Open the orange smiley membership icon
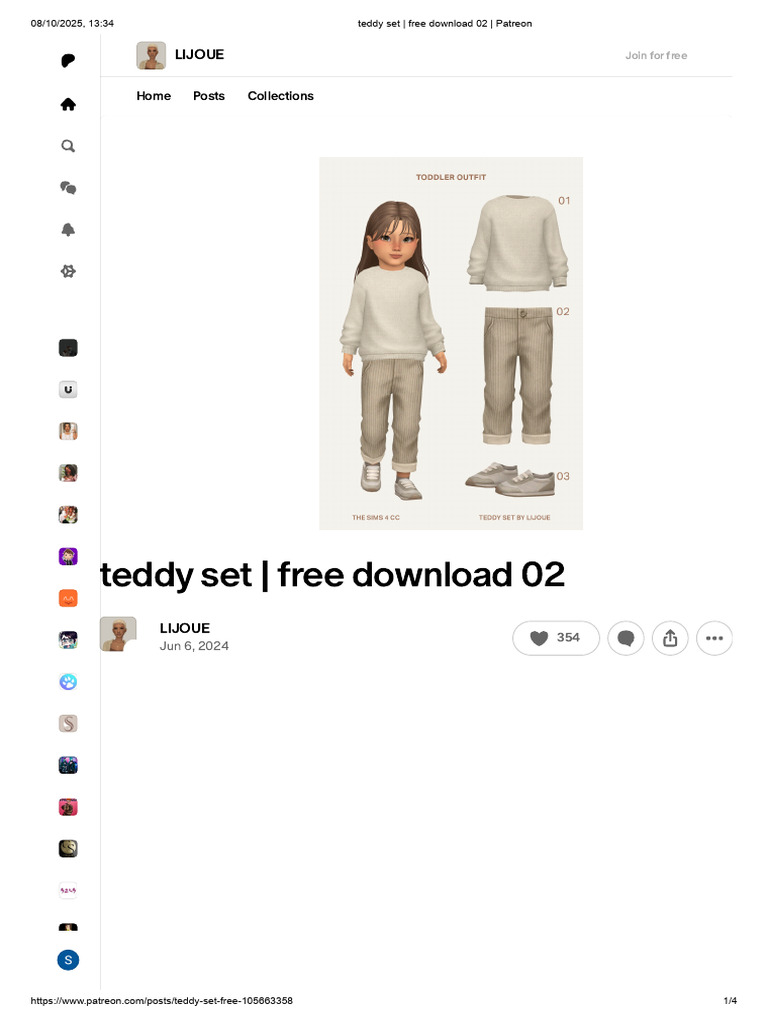The image size is (768, 1024). [68, 598]
